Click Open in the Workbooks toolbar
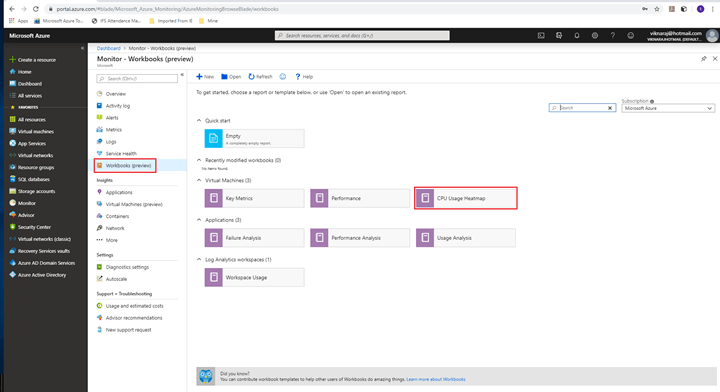 [x=231, y=77]
